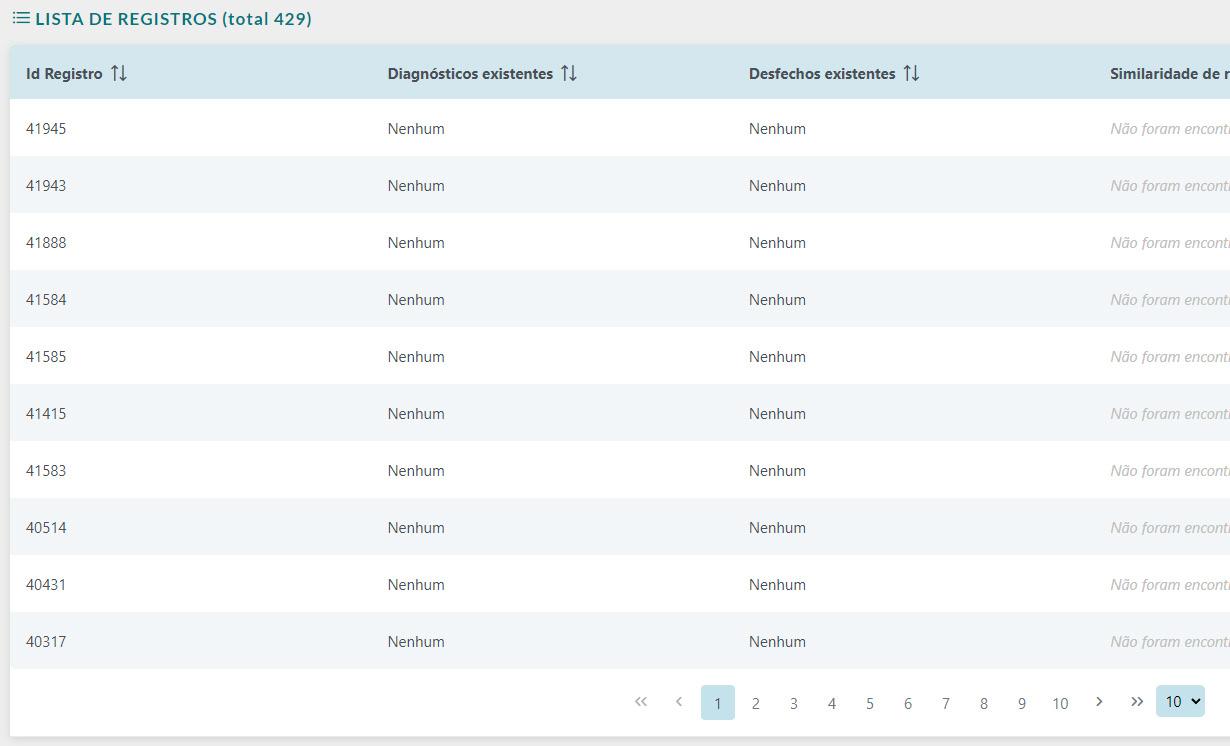1230x746 pixels.
Task: Go to first page double-chevron icon
Action: point(641,702)
